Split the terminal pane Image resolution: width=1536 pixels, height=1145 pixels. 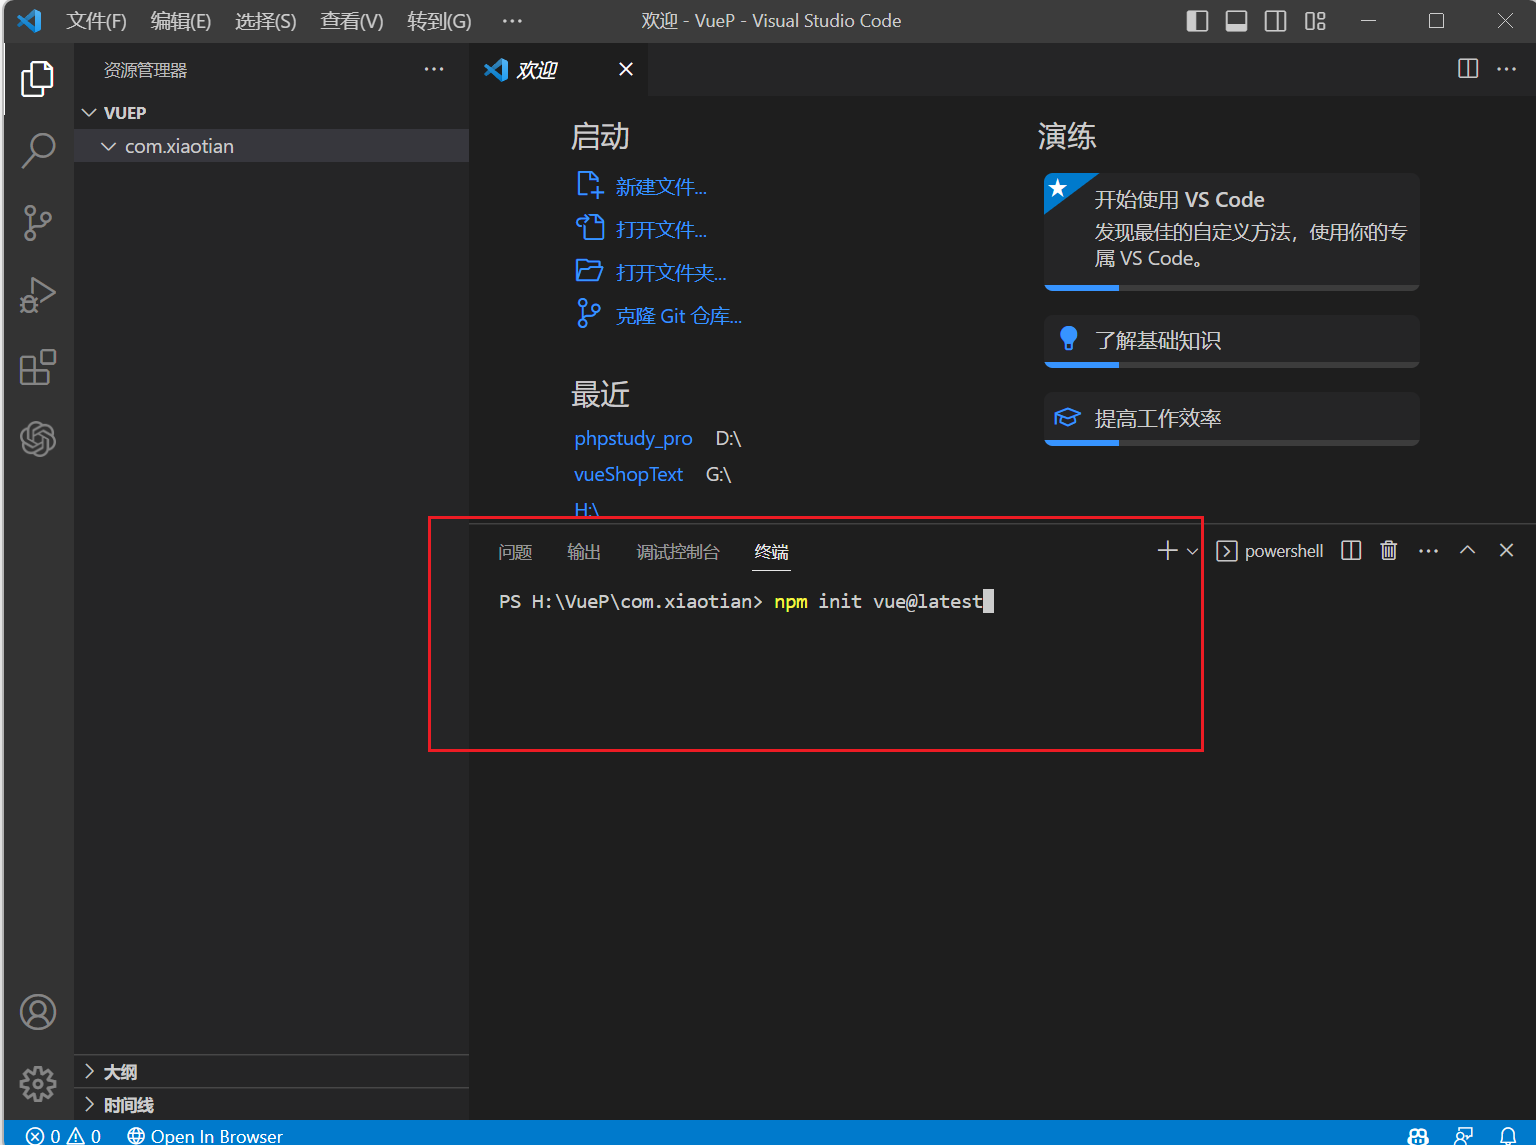(x=1351, y=551)
